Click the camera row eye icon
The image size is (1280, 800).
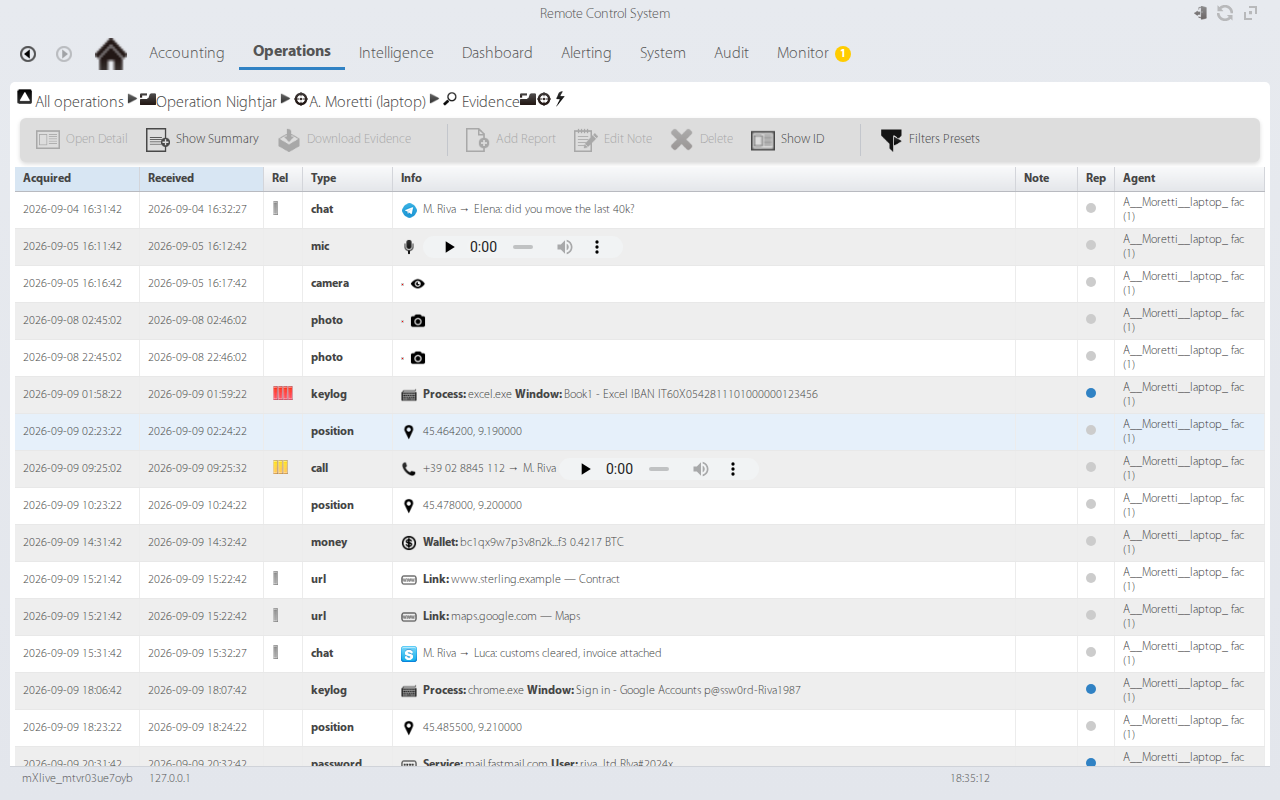[418, 284]
